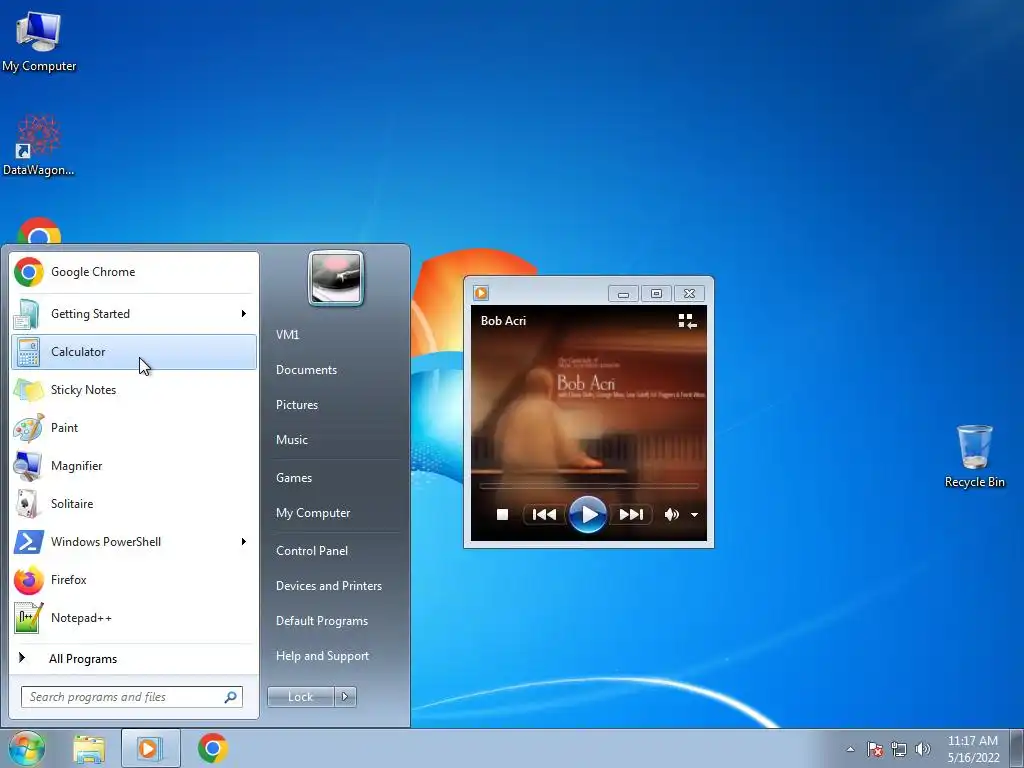Click the Solitaire cards icon
Screen dimensions: 1024x768
point(27,504)
